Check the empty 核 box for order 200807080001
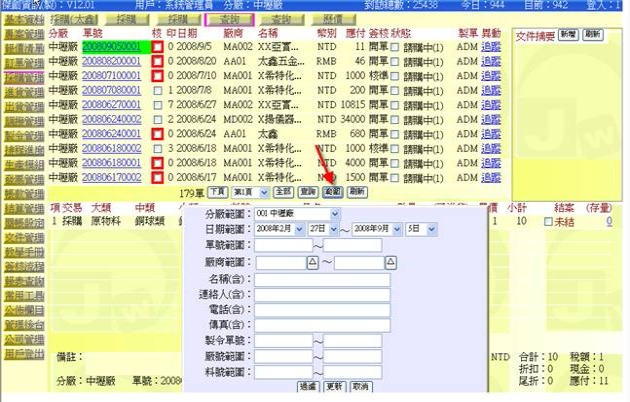Screen dimensions: 630x402 (157, 90)
